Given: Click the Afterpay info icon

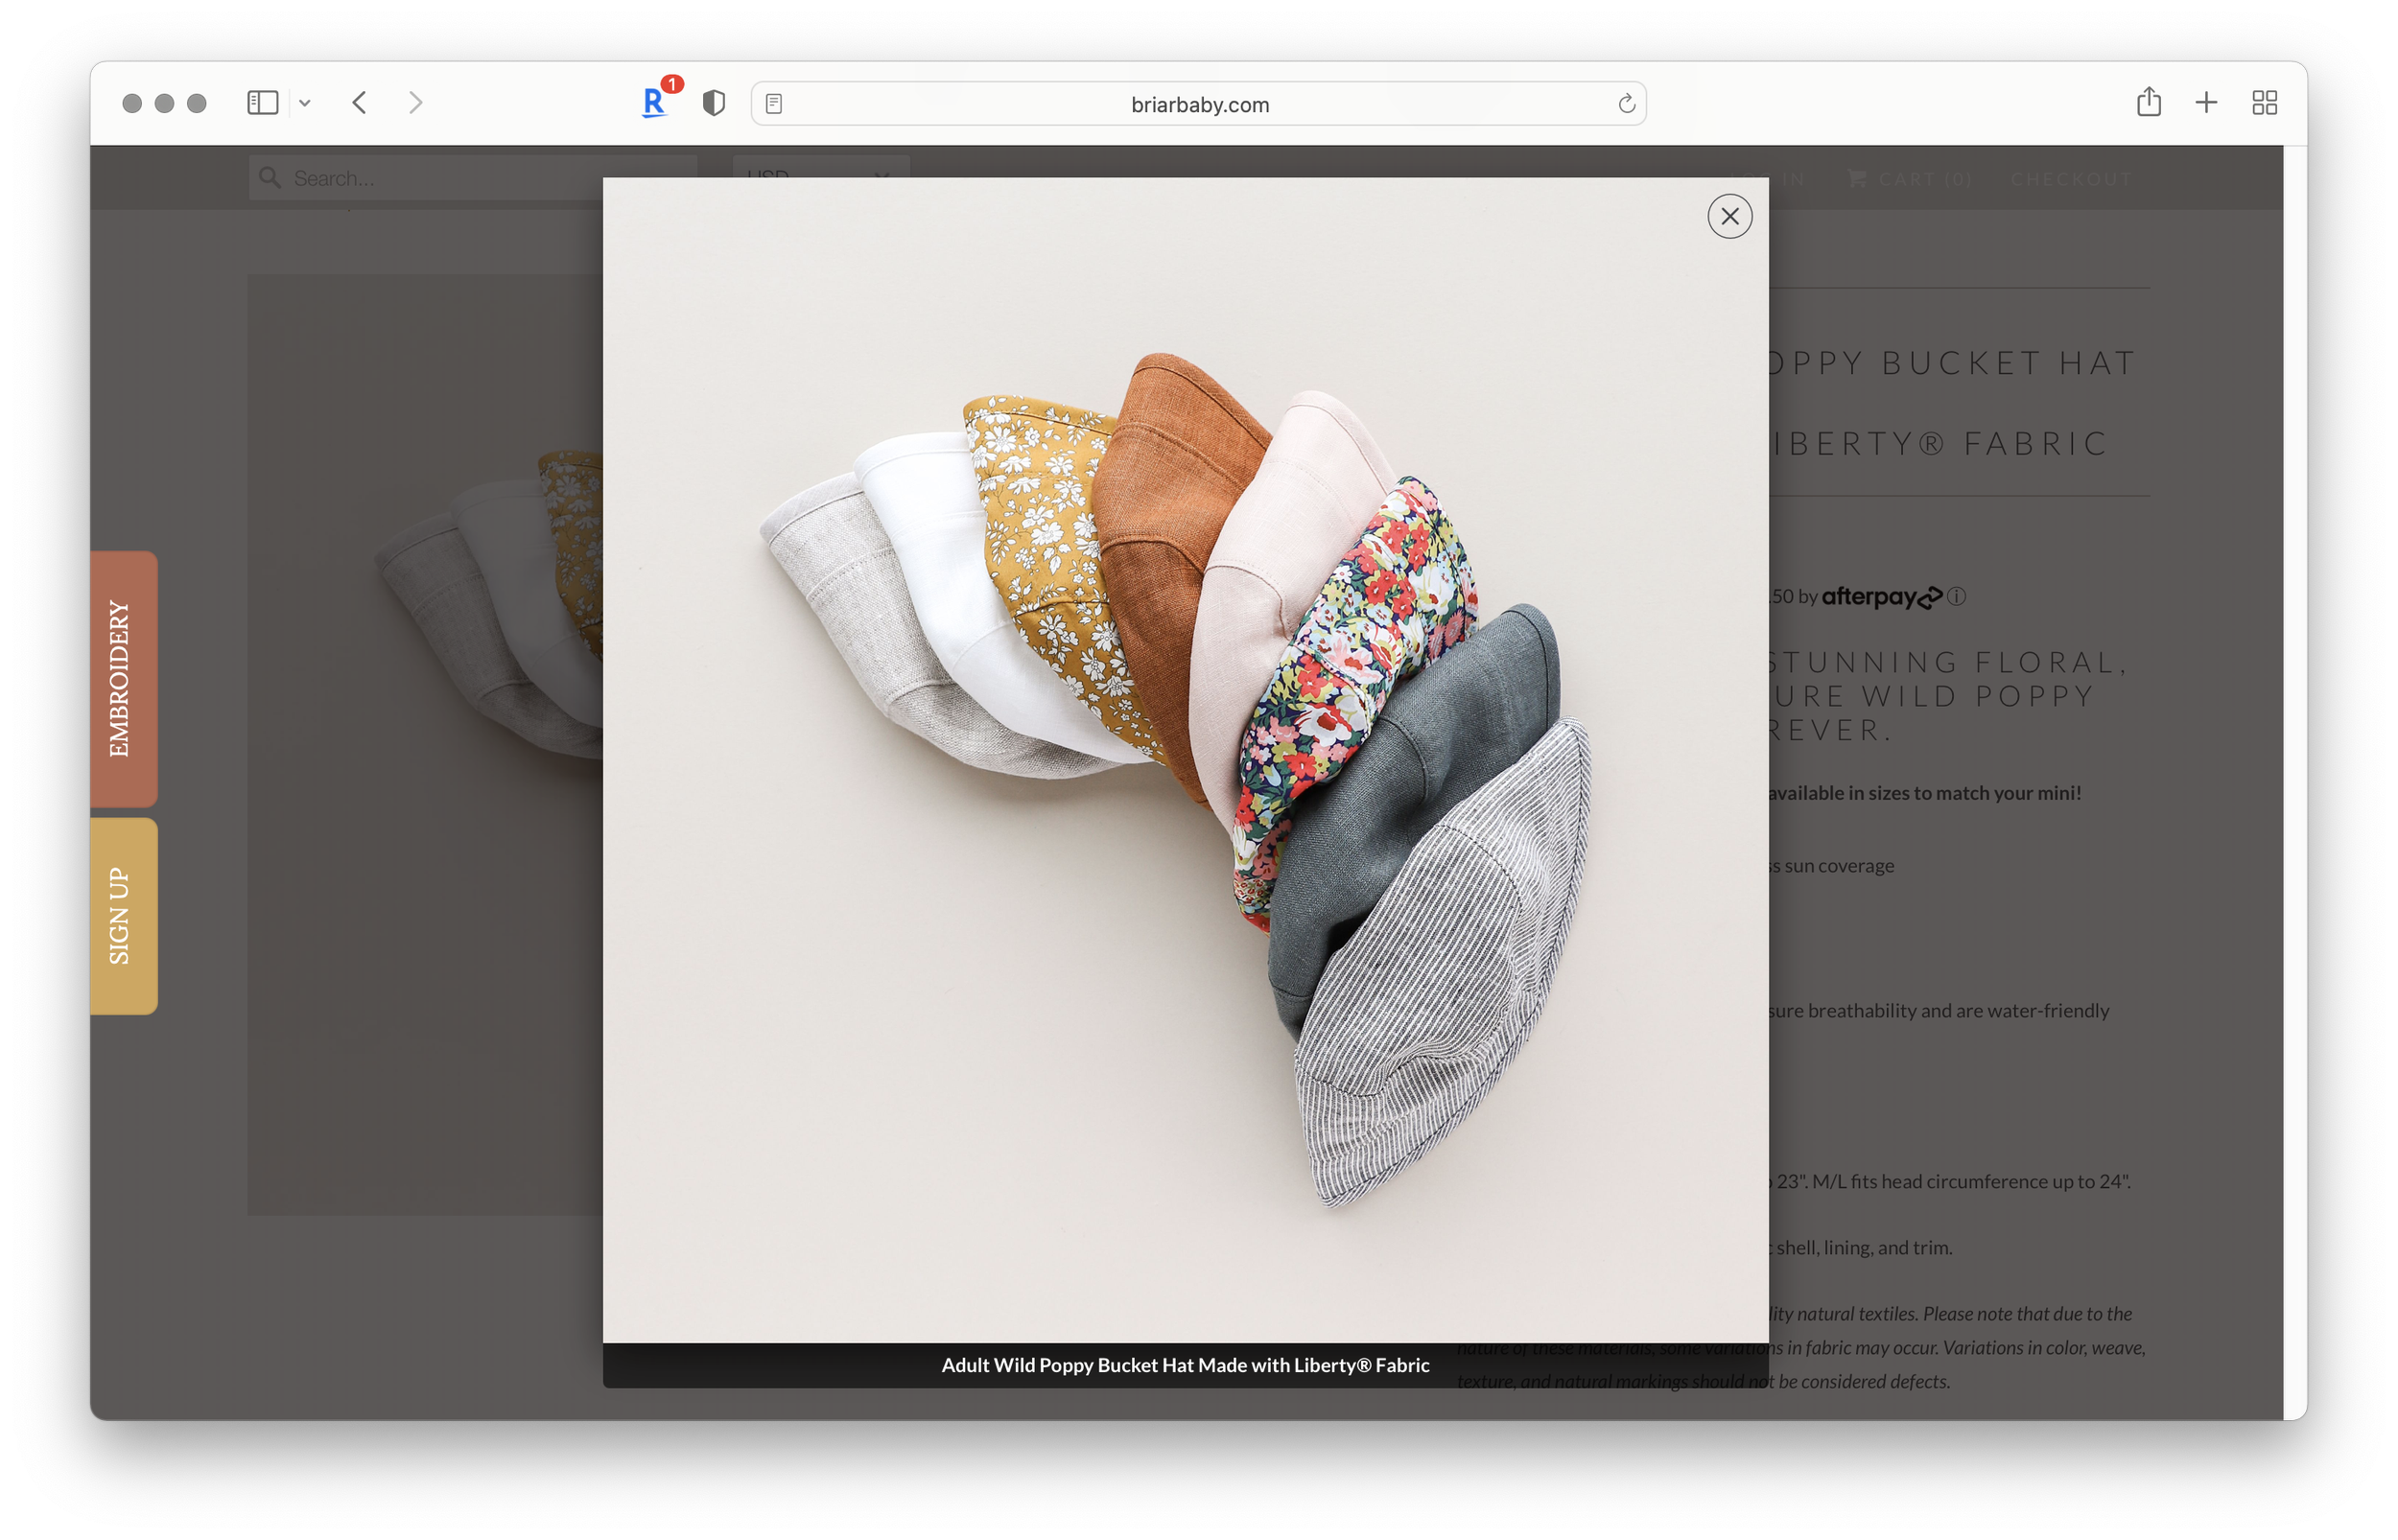Looking at the screenshot, I should coord(1957,596).
